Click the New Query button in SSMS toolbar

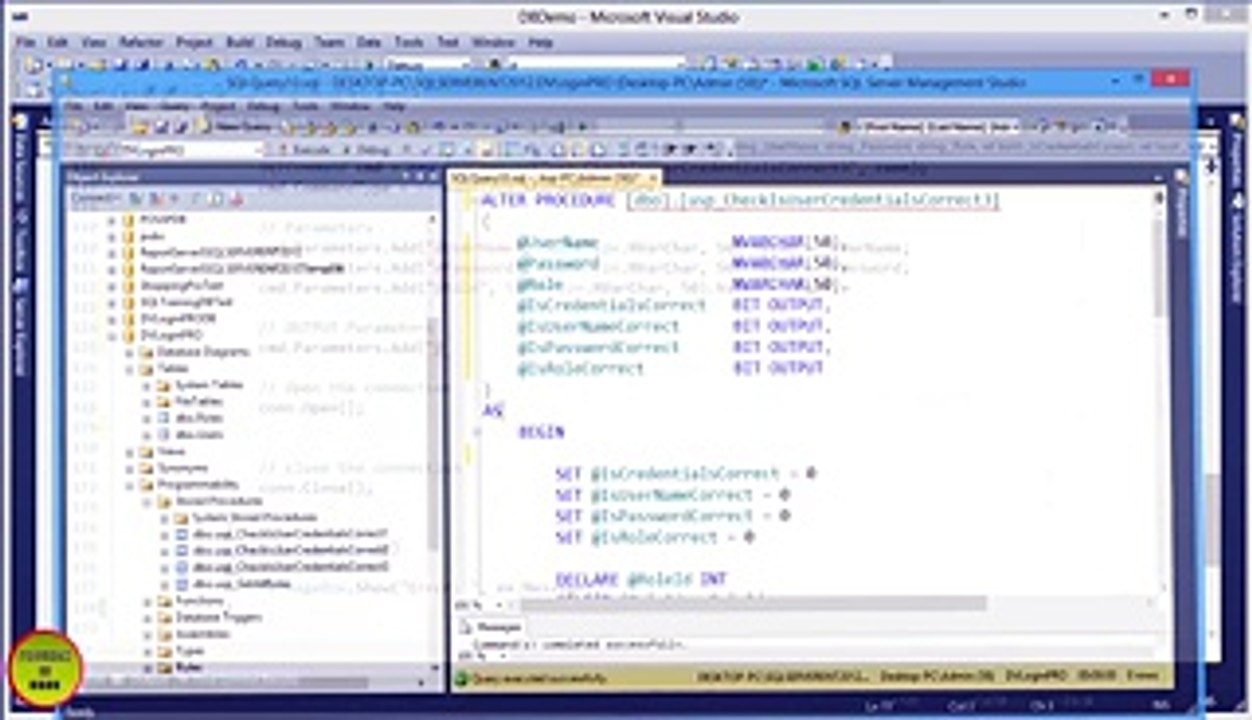(x=235, y=127)
